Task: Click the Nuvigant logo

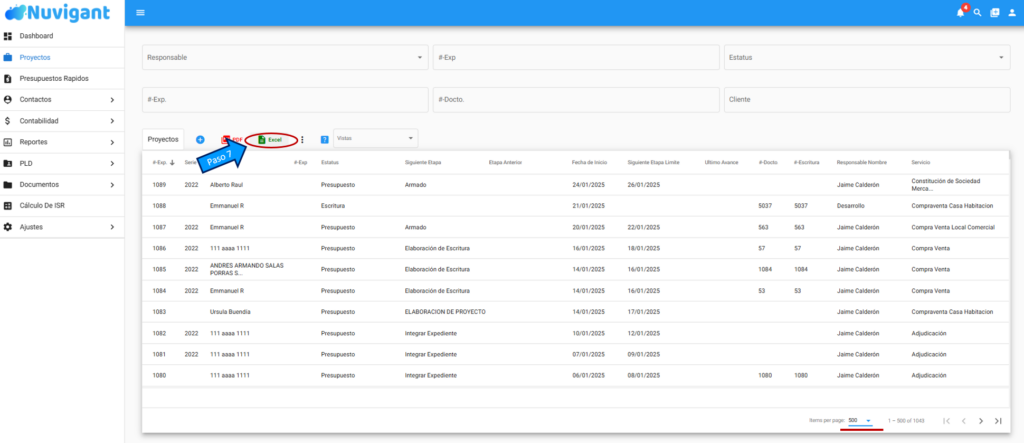Action: point(57,12)
